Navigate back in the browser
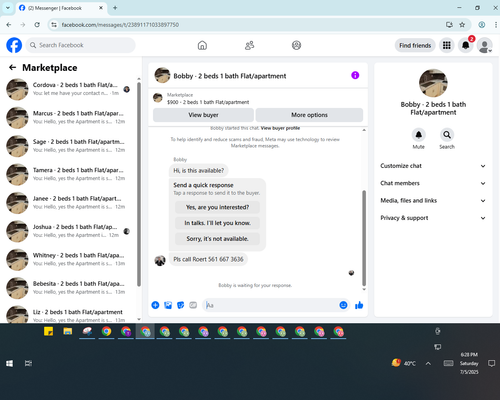This screenshot has width=500, height=400. point(9,25)
